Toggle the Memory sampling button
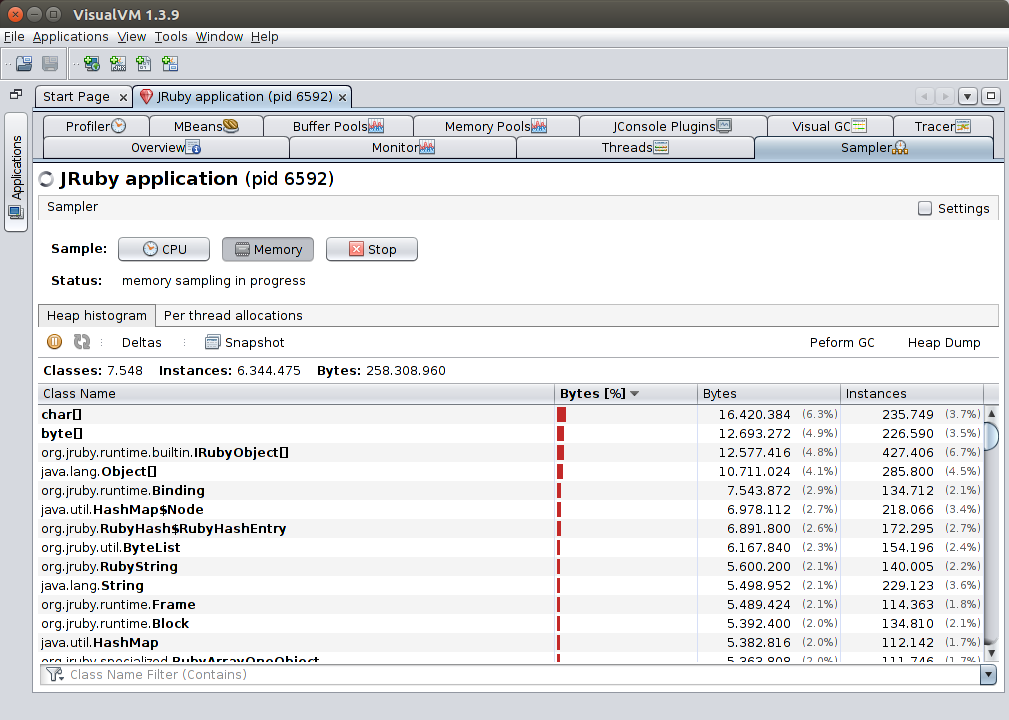The height and width of the screenshot is (720, 1009). tap(268, 250)
